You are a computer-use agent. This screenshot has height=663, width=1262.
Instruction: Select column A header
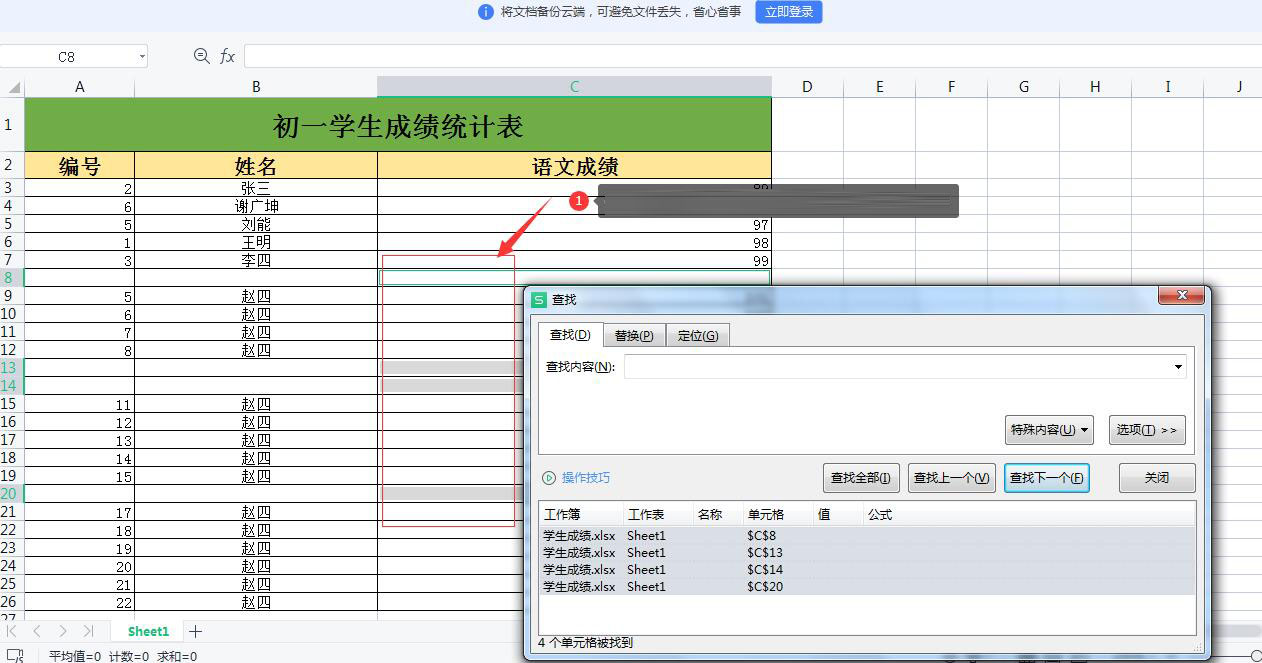(x=80, y=87)
